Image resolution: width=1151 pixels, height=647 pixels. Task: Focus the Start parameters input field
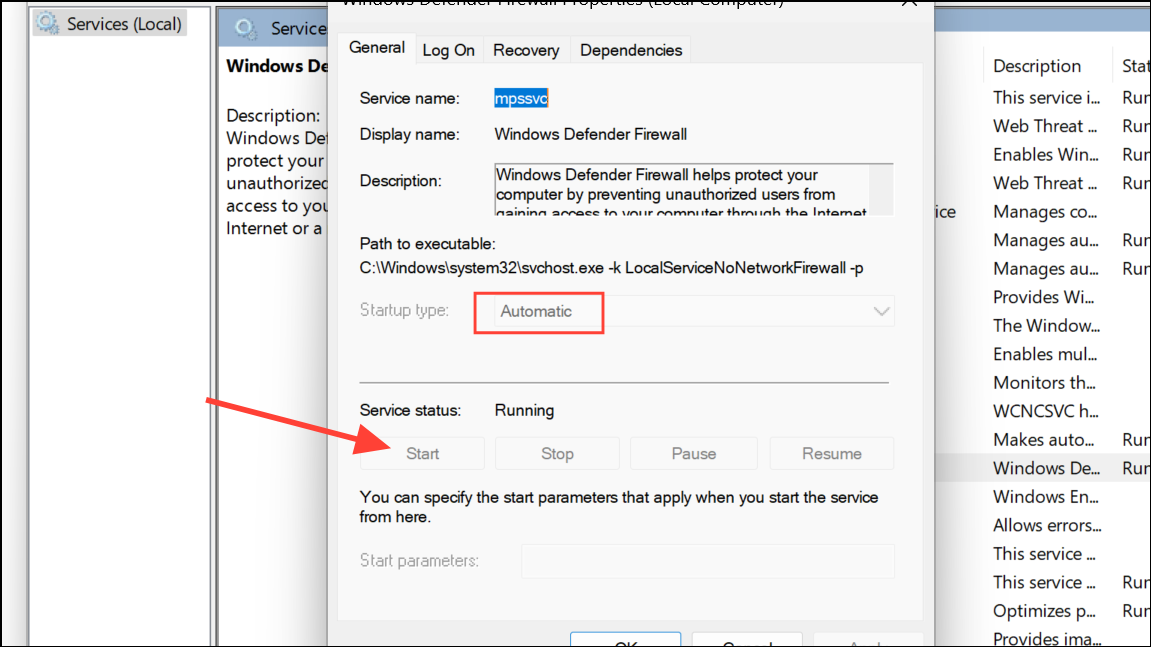[x=708, y=561]
